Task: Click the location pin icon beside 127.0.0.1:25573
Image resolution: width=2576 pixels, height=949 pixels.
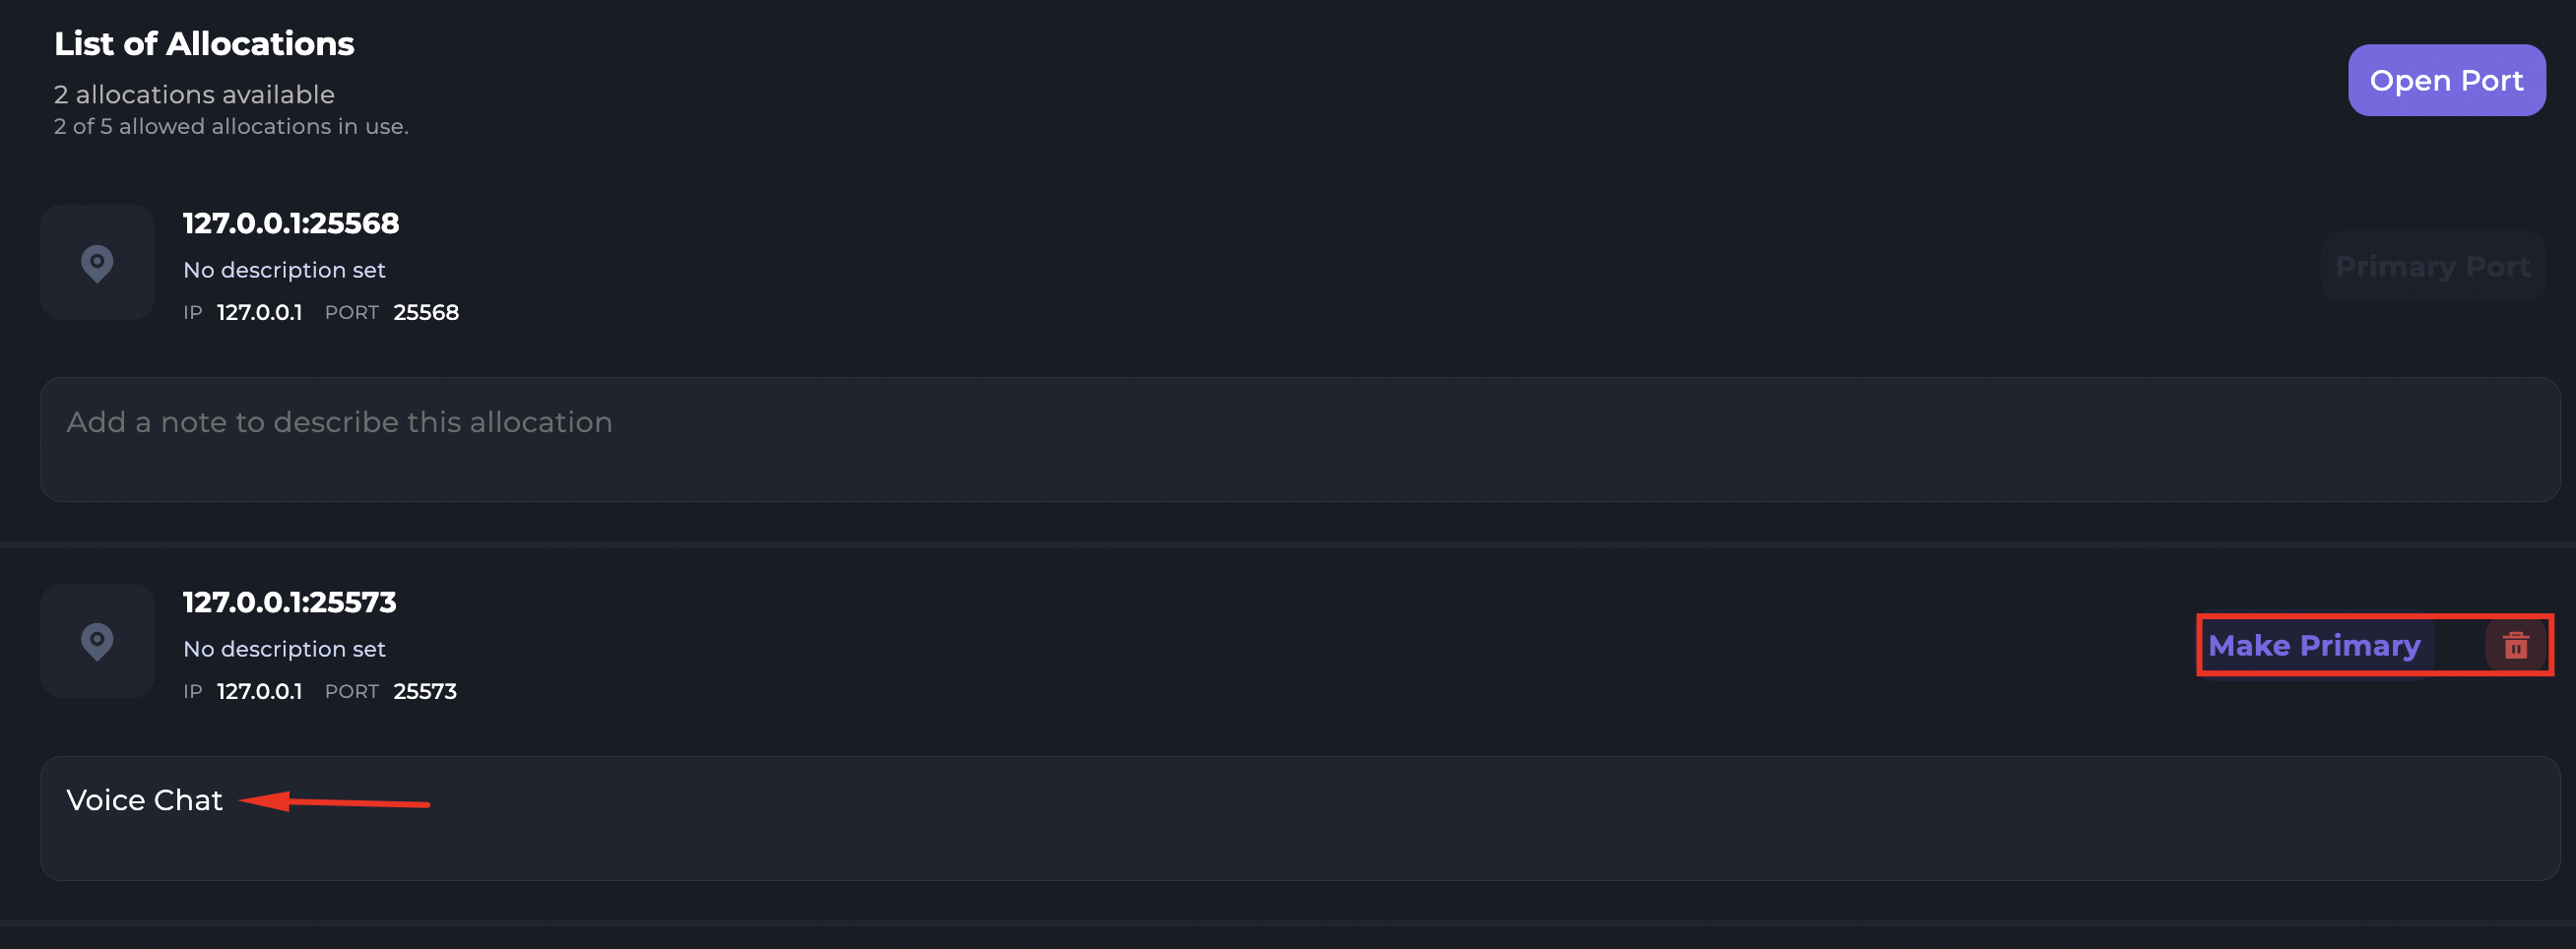Action: (97, 641)
